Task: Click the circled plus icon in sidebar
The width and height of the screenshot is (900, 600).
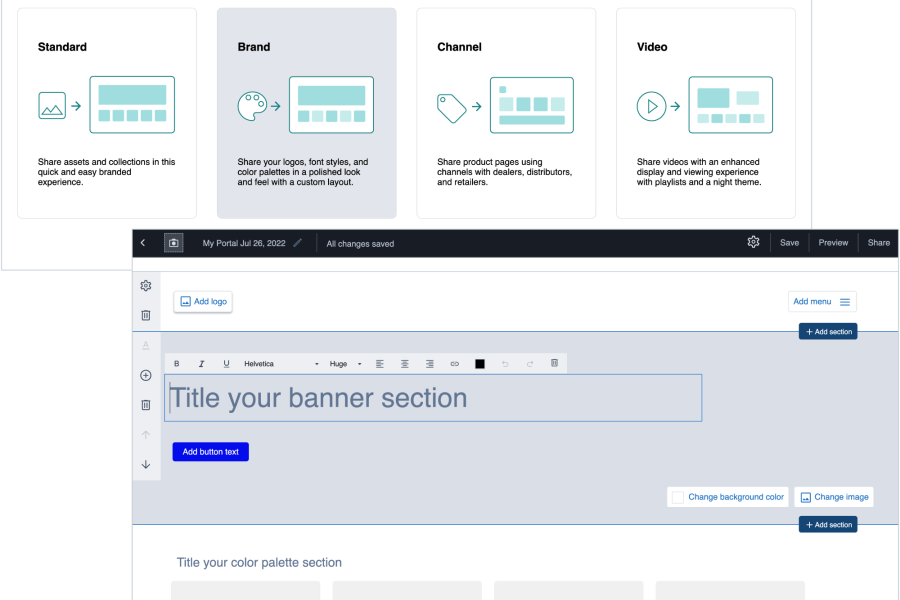Action: (146, 375)
